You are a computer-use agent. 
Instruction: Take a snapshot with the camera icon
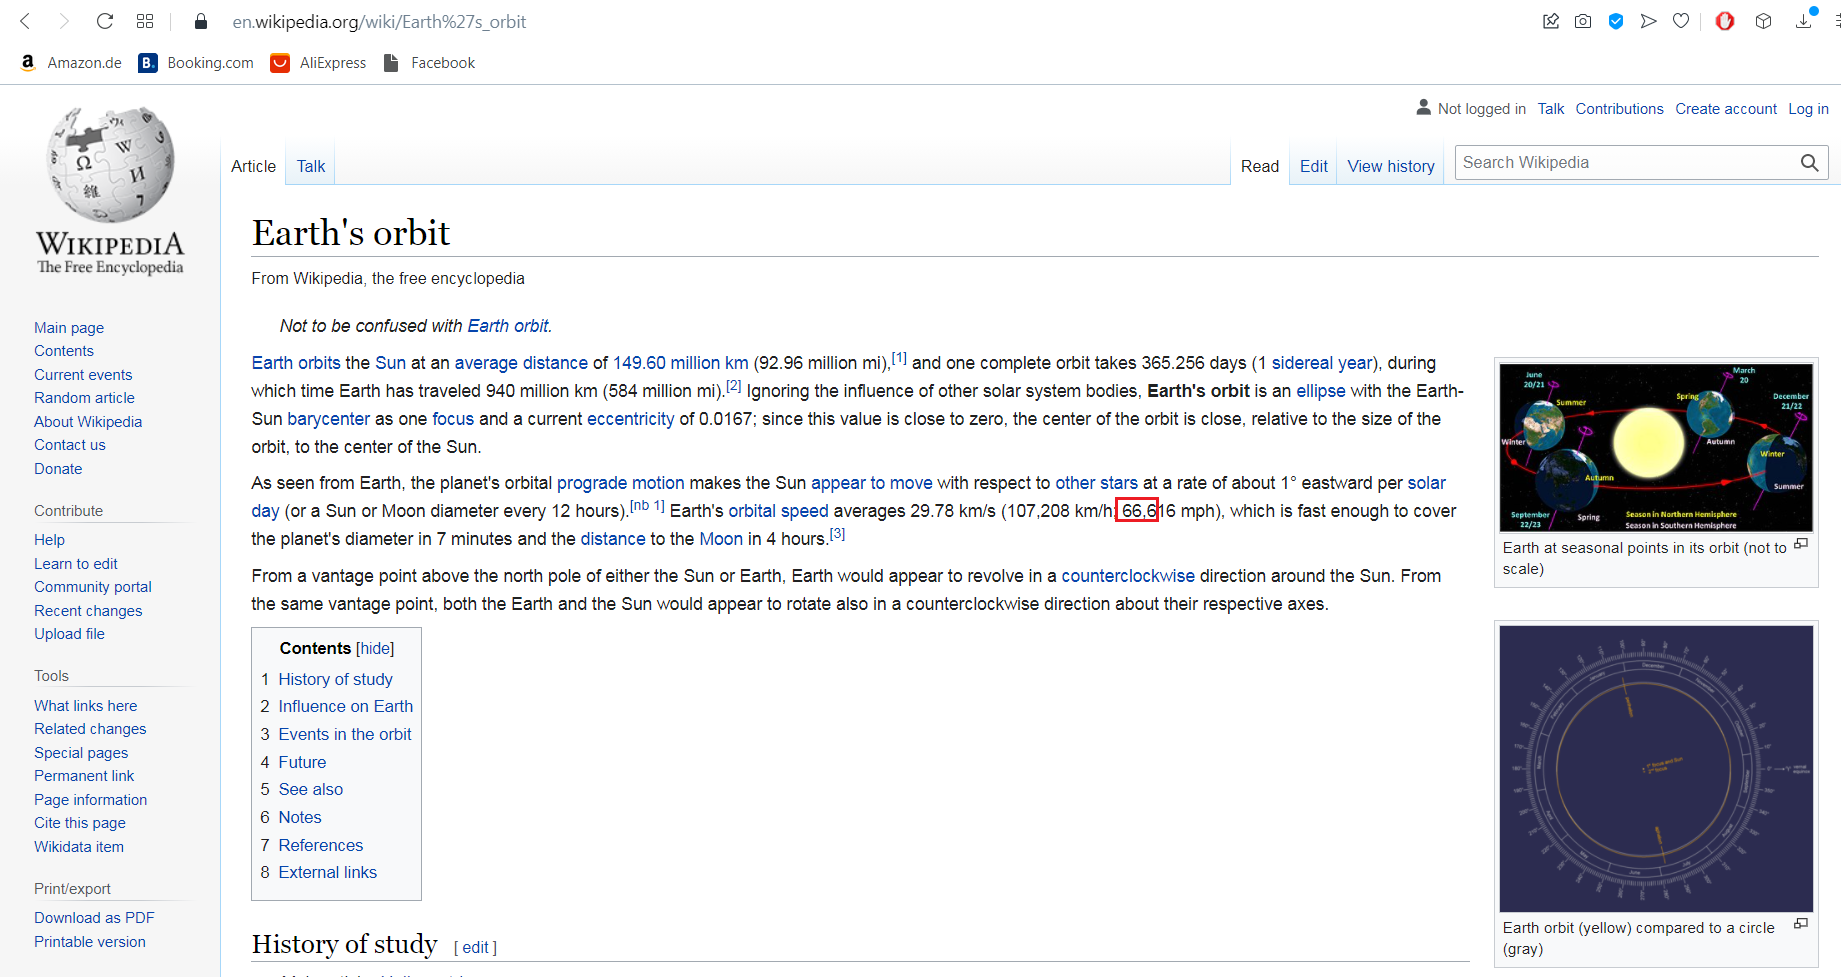pos(1583,21)
